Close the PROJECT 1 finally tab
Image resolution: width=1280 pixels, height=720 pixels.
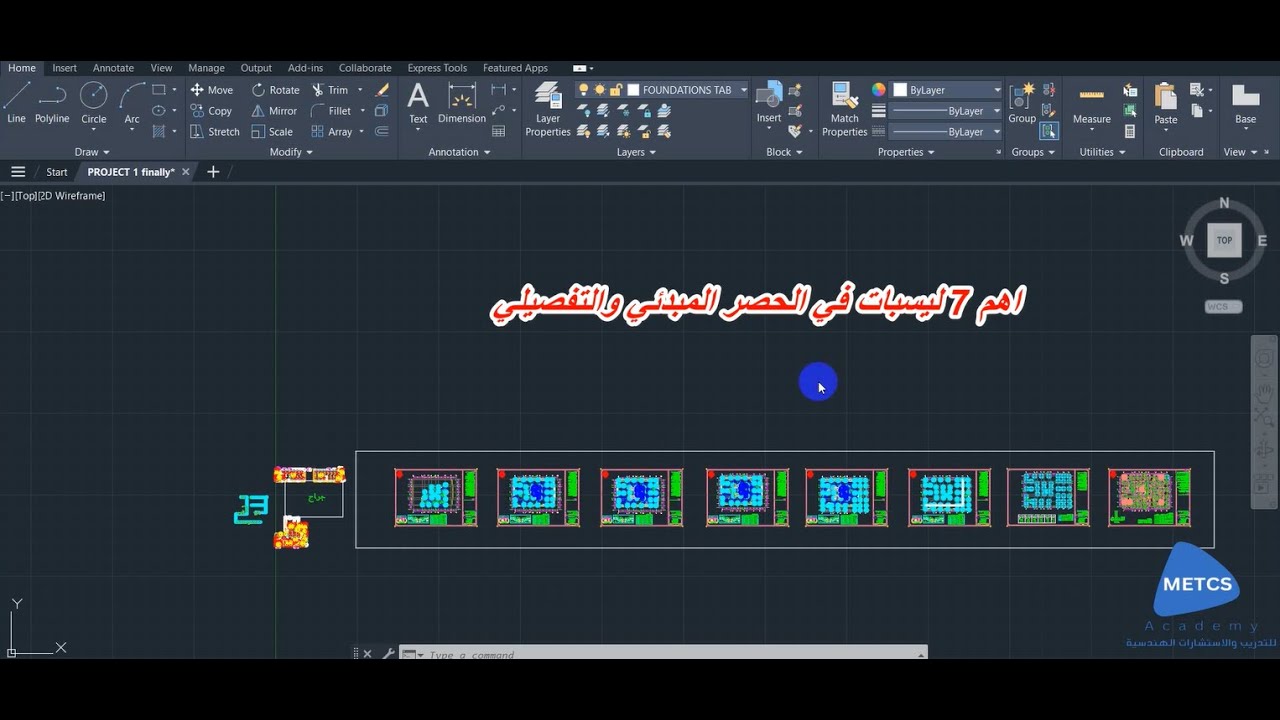(x=188, y=172)
